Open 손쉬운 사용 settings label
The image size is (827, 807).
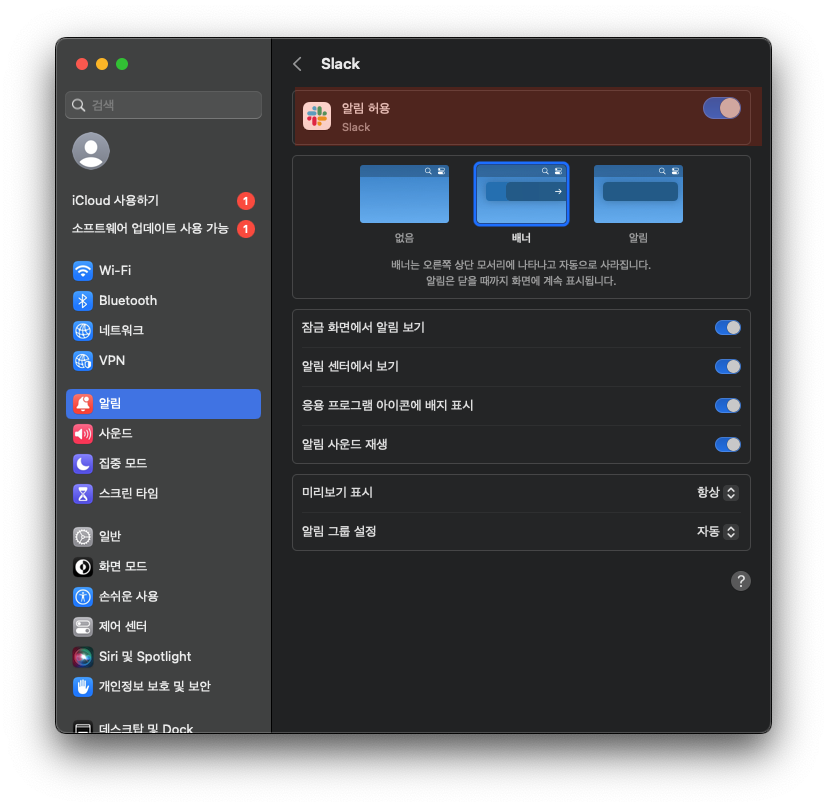(129, 597)
